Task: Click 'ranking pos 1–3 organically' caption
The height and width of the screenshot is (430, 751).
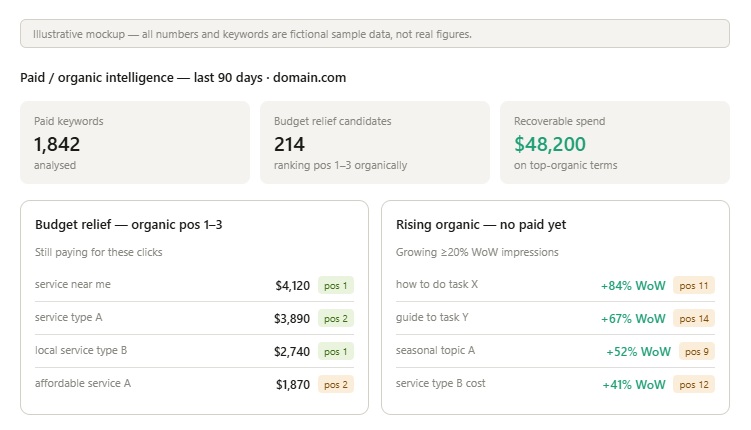Action: click(x=341, y=165)
